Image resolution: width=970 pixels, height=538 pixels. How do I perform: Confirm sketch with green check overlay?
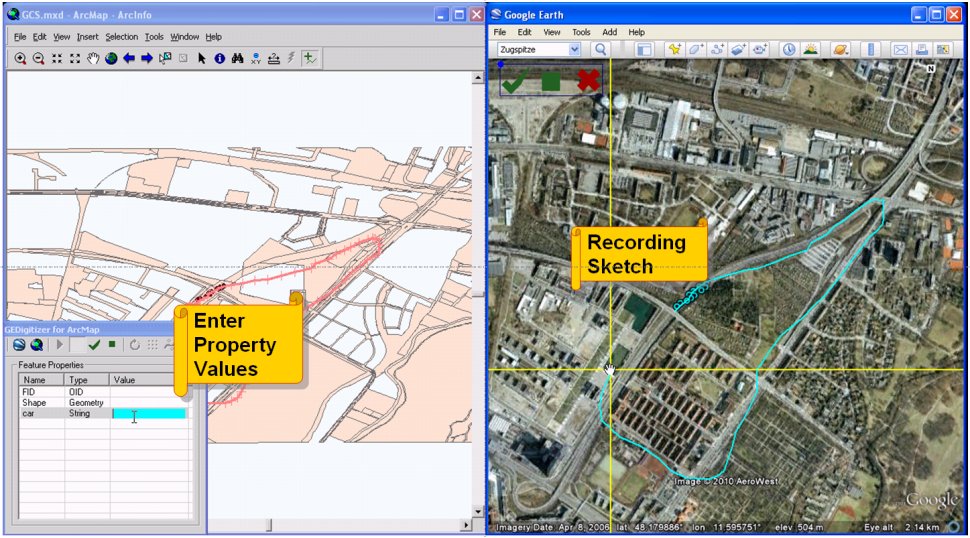pyautogui.click(x=515, y=81)
